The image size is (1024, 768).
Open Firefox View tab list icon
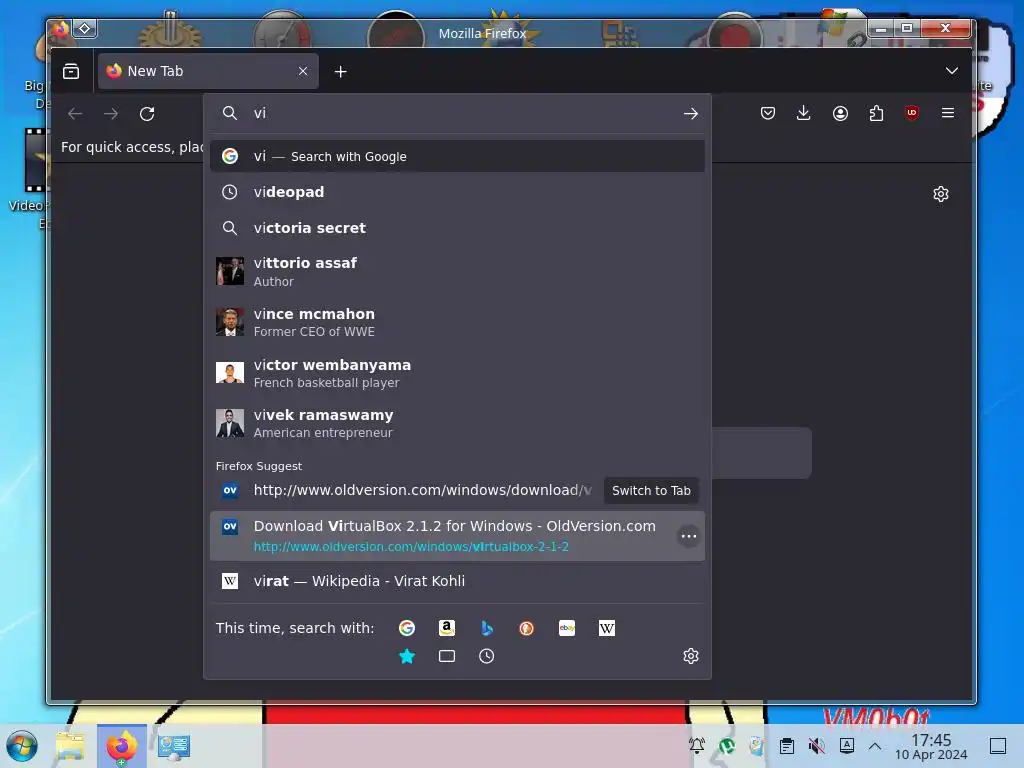coord(71,71)
